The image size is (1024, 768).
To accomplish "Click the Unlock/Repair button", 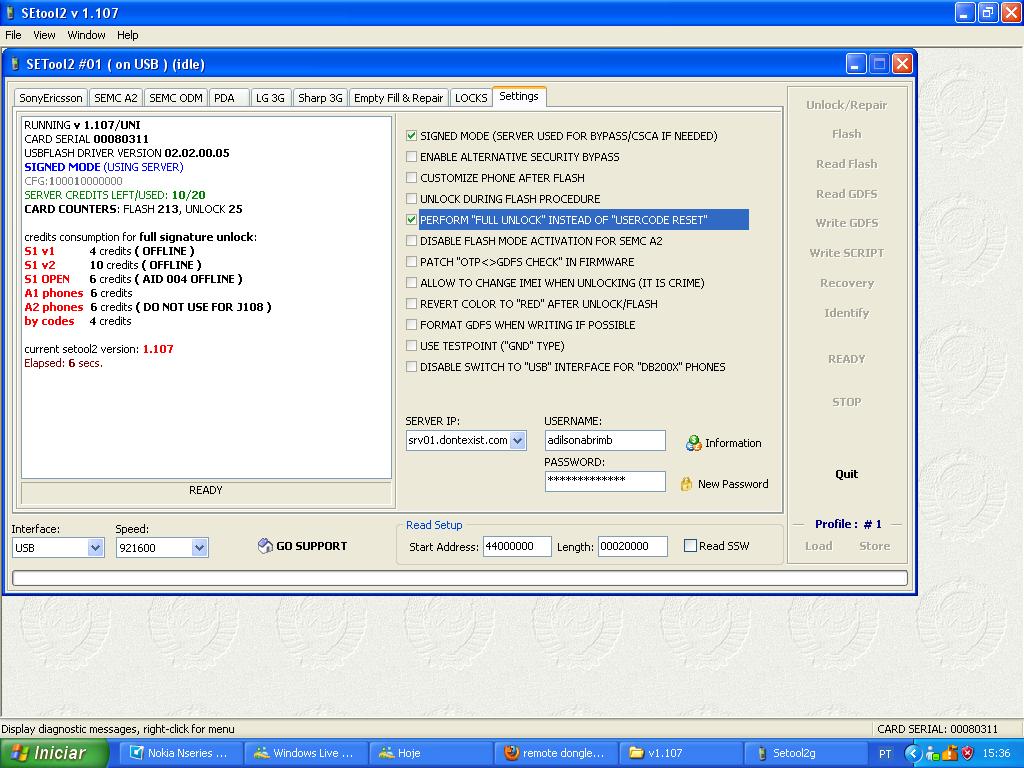I will click(846, 105).
